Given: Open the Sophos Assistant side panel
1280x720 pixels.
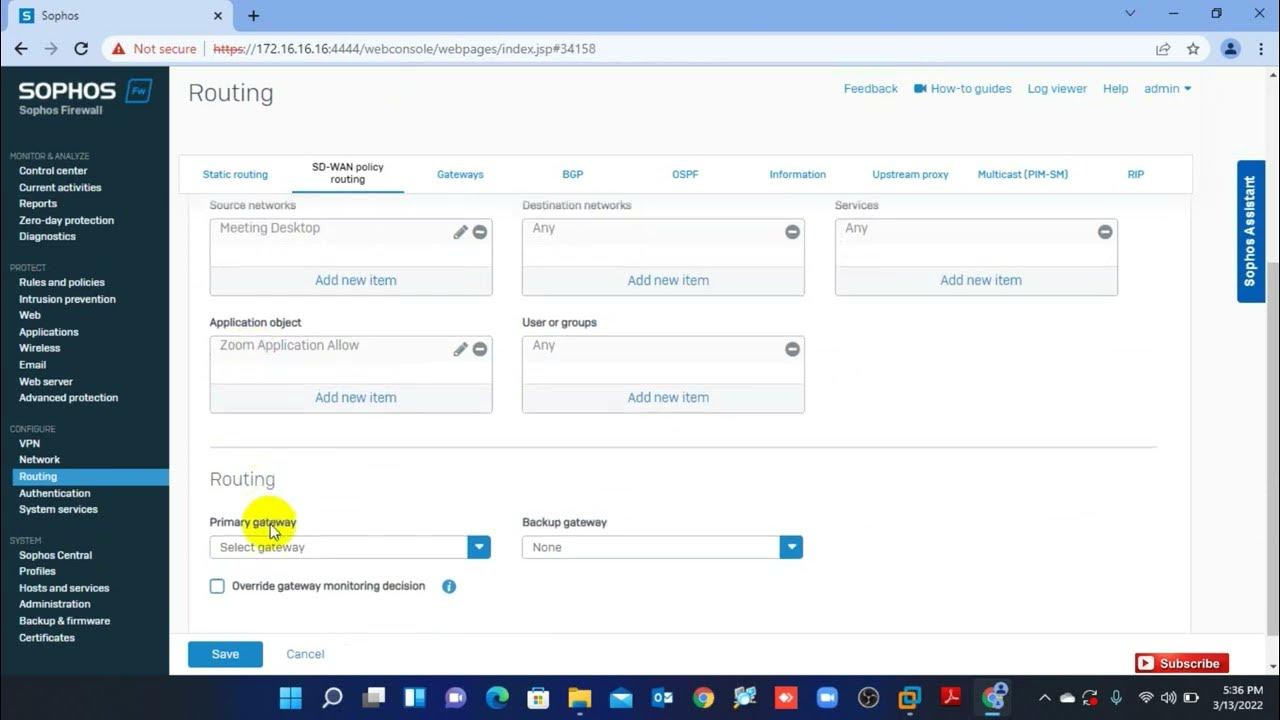Looking at the screenshot, I should [x=1250, y=231].
